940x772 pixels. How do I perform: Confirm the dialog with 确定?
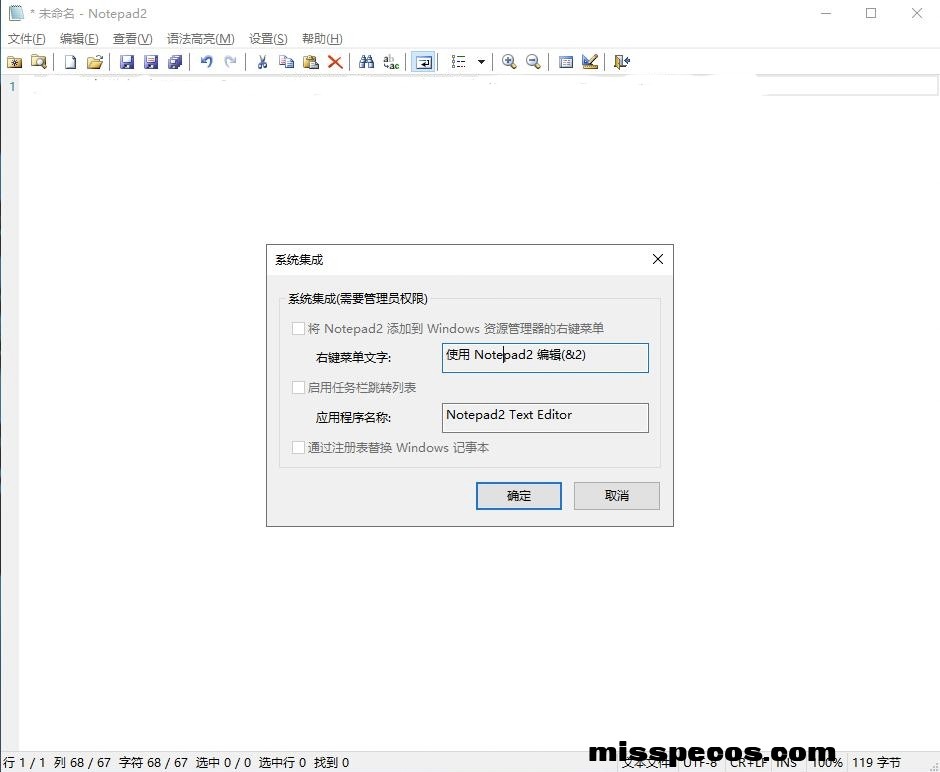[519, 496]
